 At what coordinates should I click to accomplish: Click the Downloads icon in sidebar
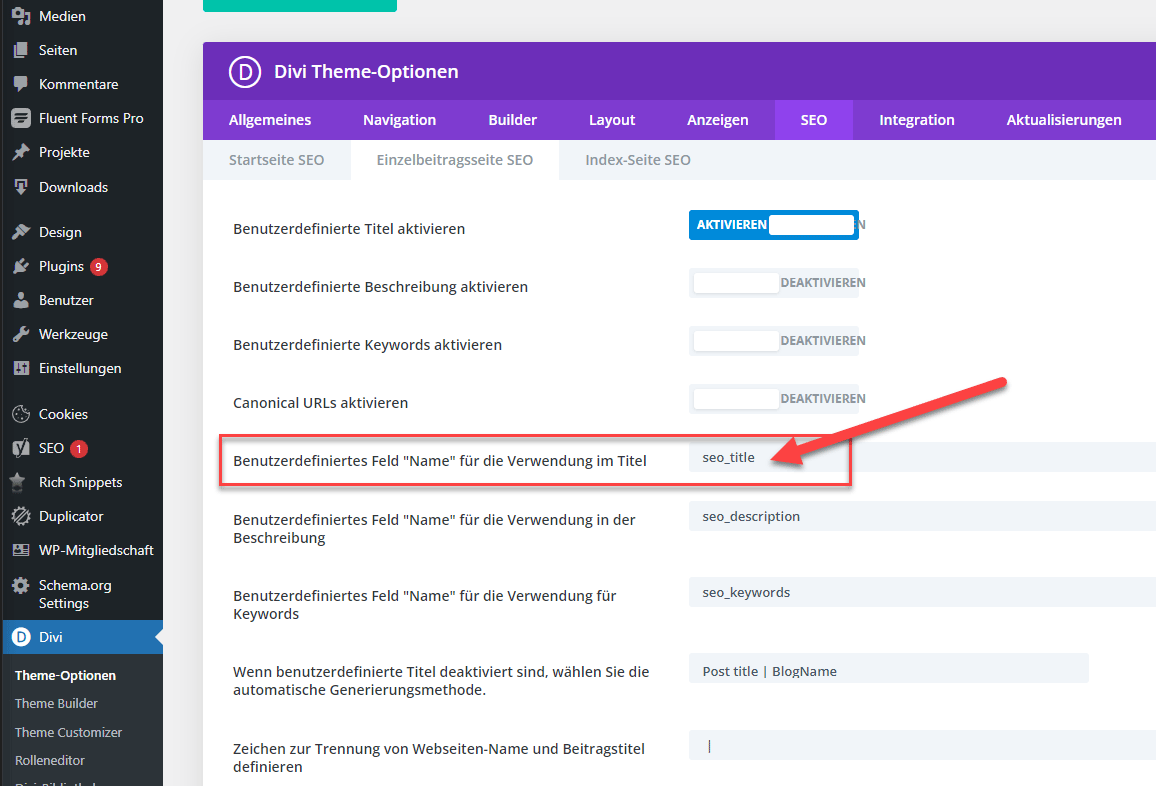tap(21, 187)
